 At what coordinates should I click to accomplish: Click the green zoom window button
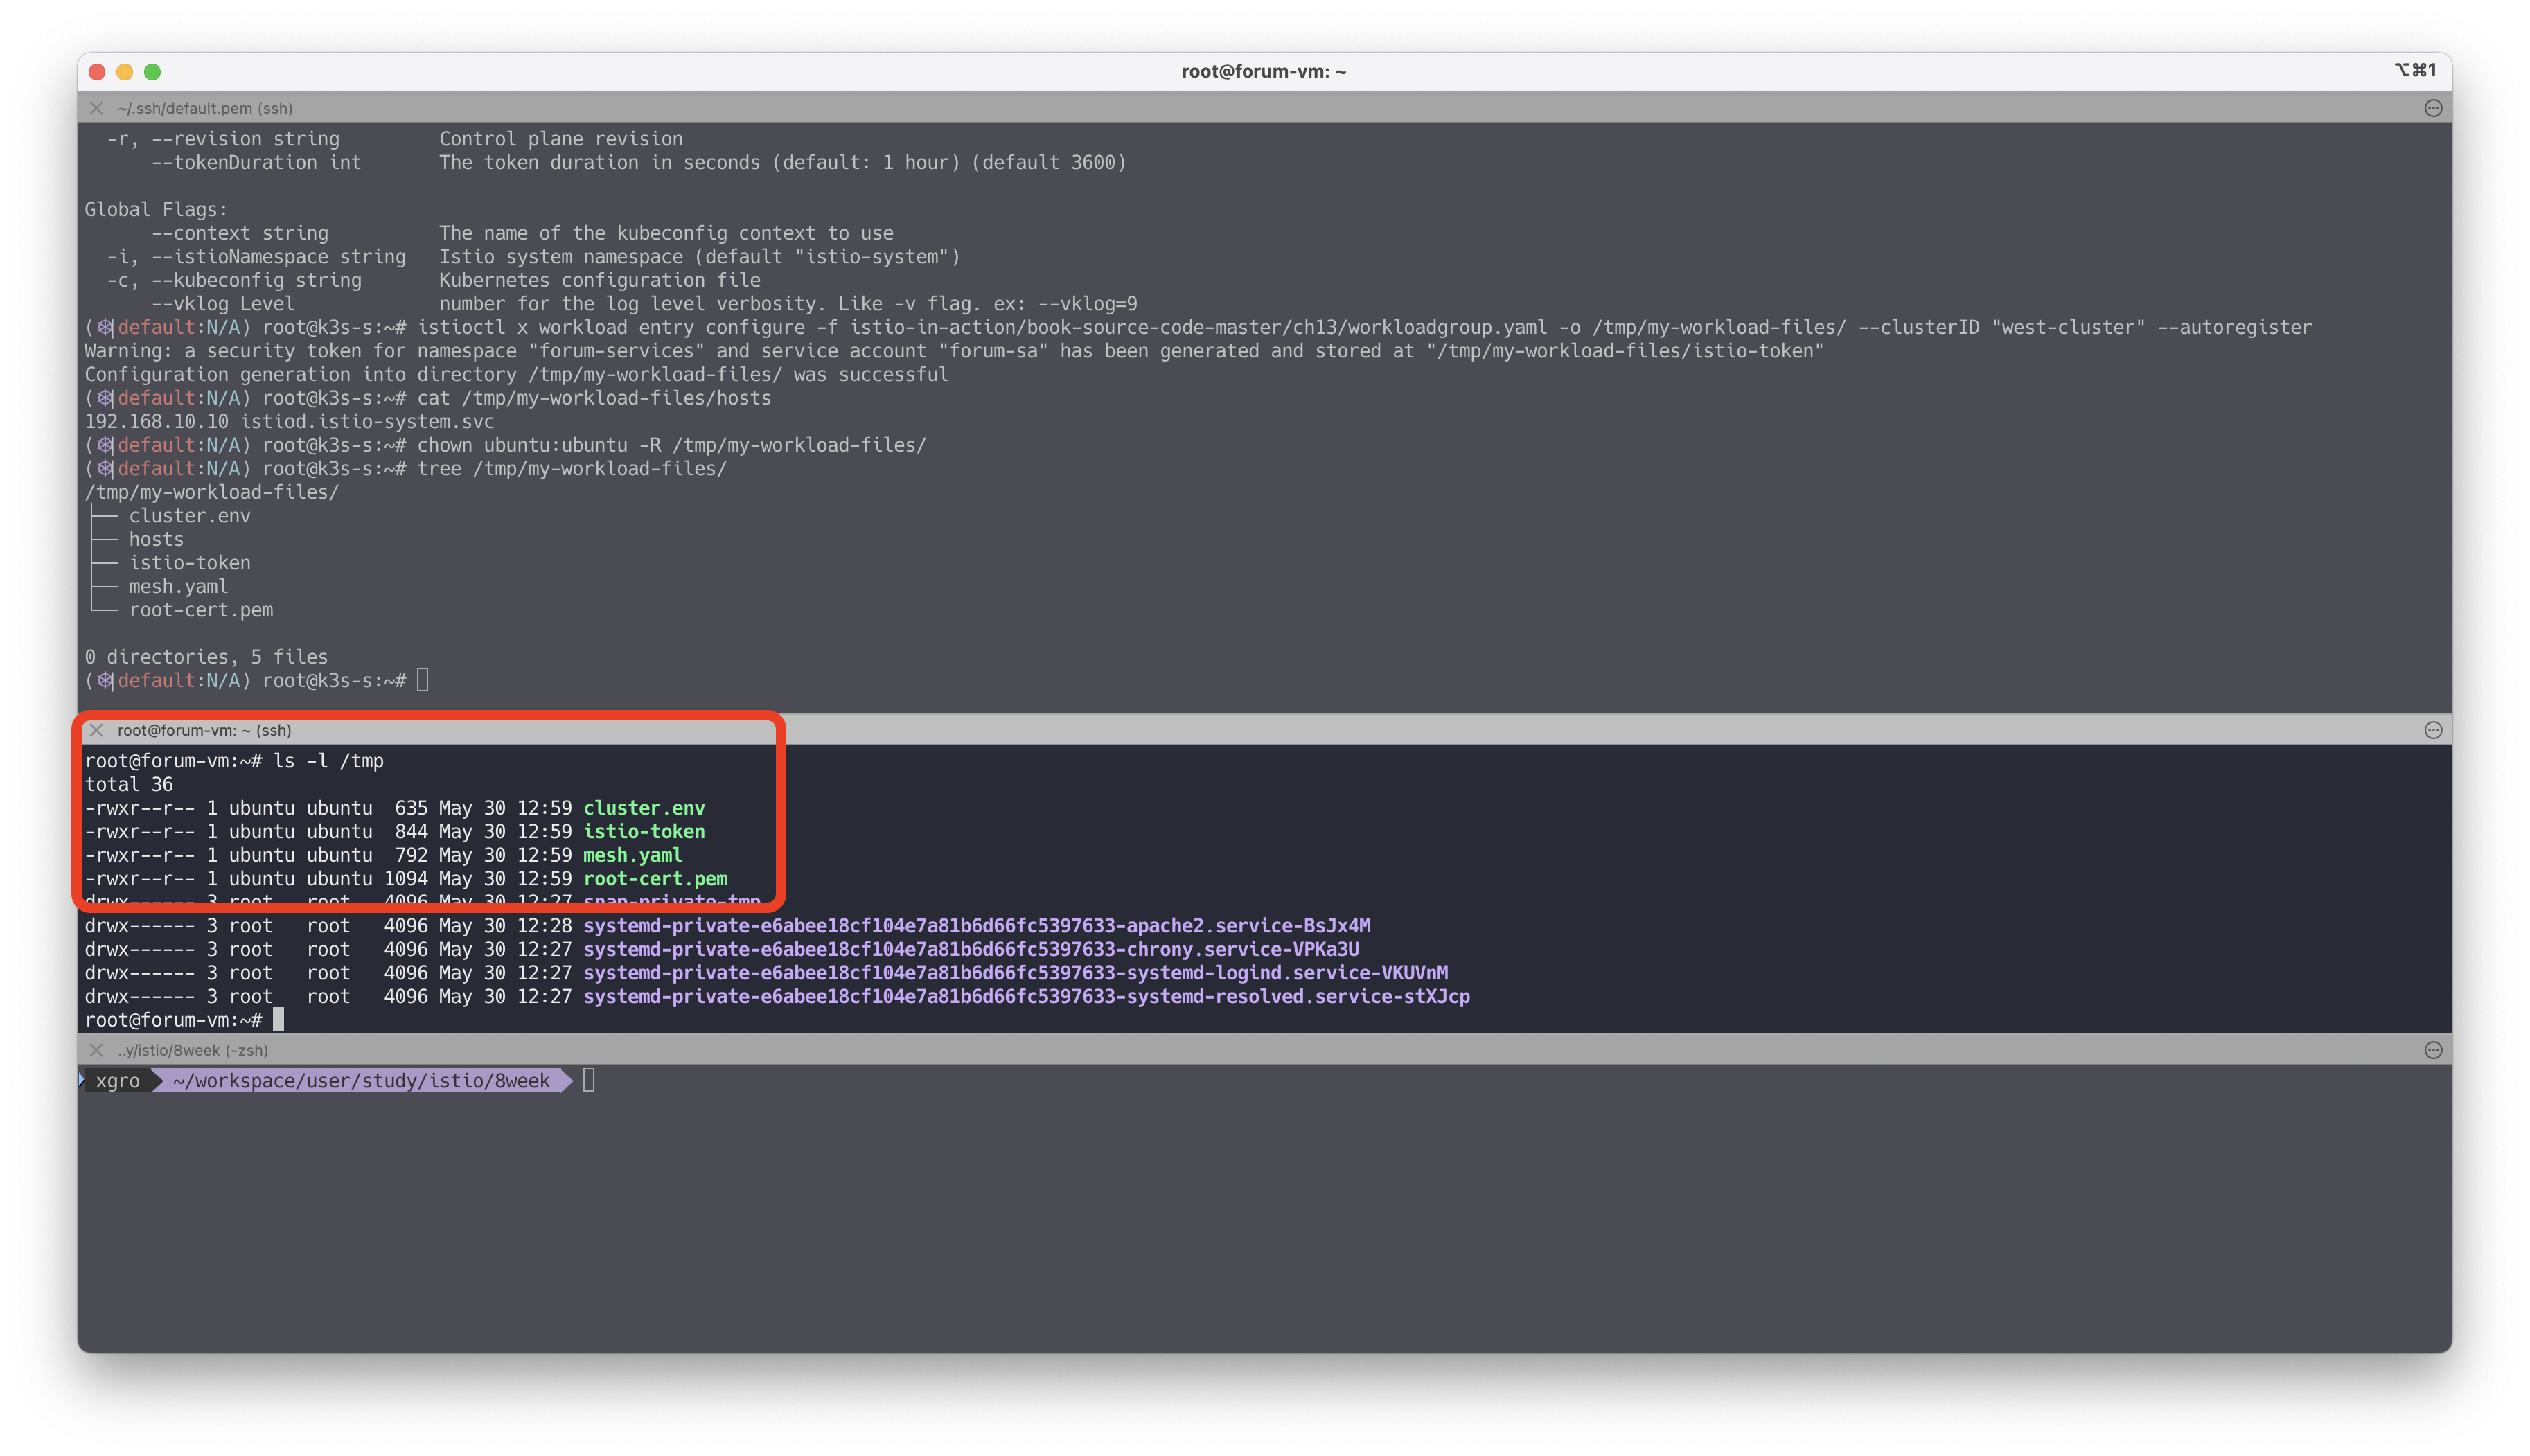click(153, 72)
